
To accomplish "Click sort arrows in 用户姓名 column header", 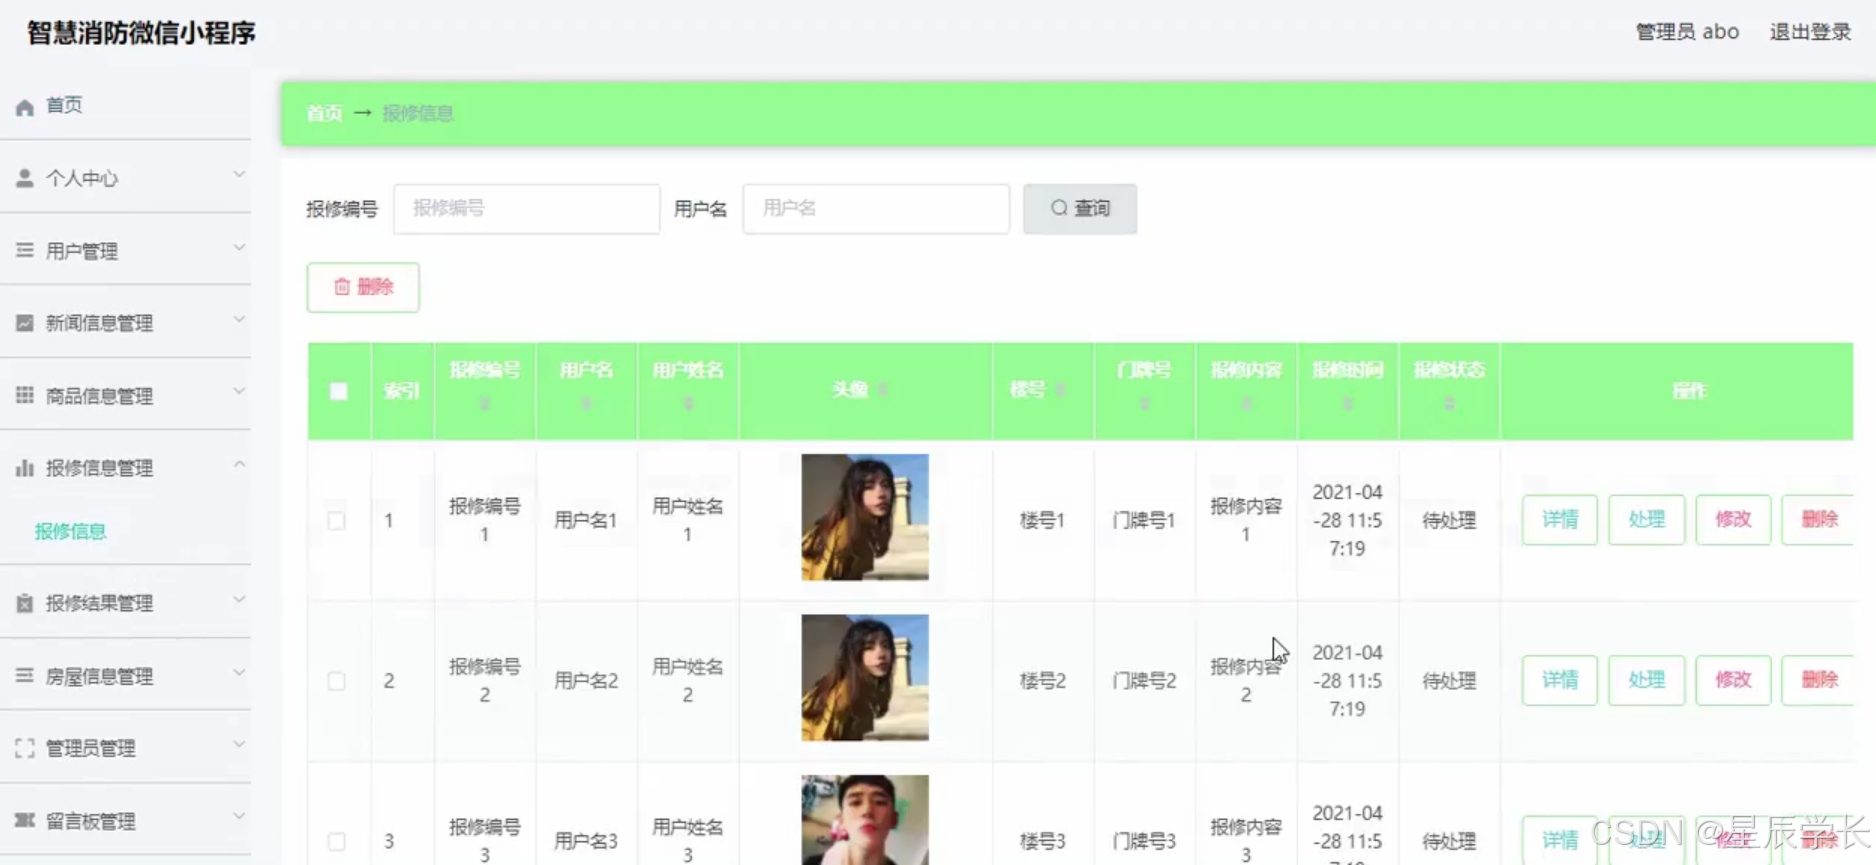I will pyautogui.click(x=688, y=403).
